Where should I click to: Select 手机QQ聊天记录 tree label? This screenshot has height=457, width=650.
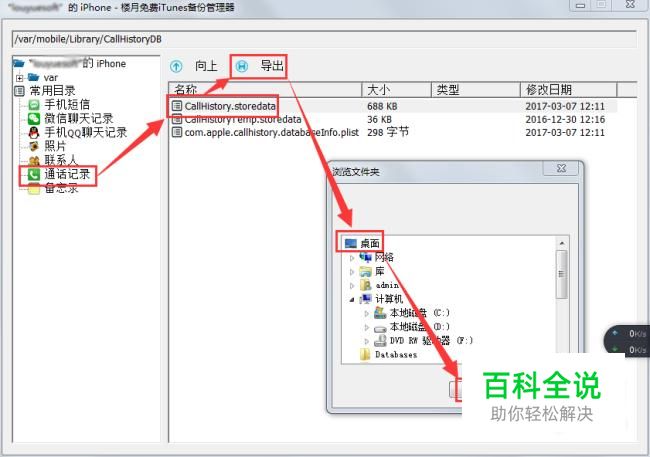(x=86, y=132)
